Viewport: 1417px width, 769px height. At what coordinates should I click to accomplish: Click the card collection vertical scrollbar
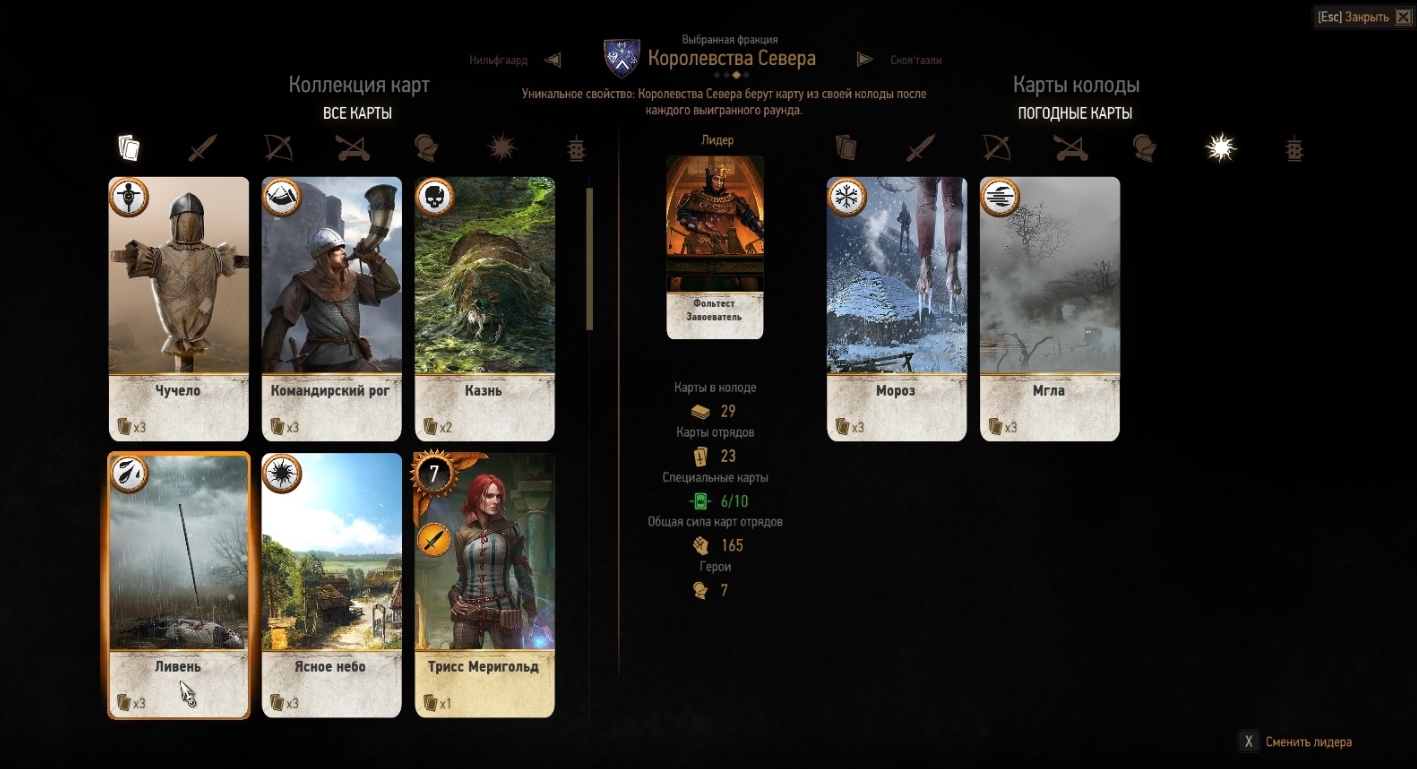(x=590, y=258)
